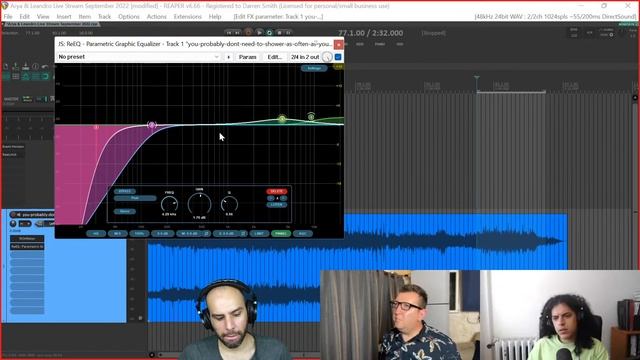Click the 2/4 in 2 out routing button
The width and height of the screenshot is (640, 360).
click(x=305, y=57)
